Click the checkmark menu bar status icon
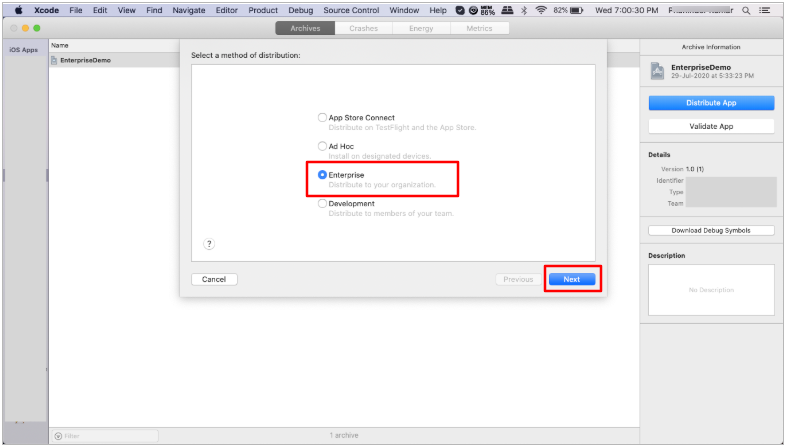This screenshot has height=447, width=786. click(x=460, y=10)
